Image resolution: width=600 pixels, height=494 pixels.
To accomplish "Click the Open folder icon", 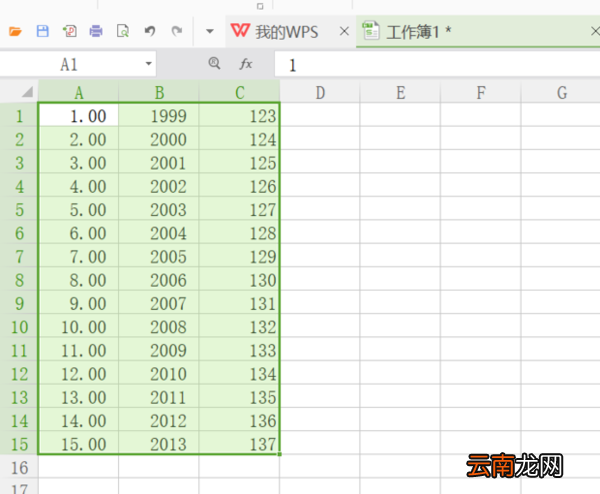I will click(x=15, y=31).
